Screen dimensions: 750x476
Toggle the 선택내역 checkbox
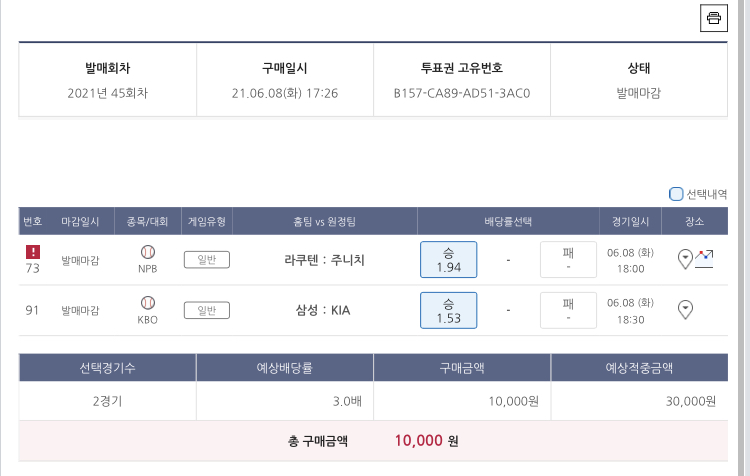point(676,194)
